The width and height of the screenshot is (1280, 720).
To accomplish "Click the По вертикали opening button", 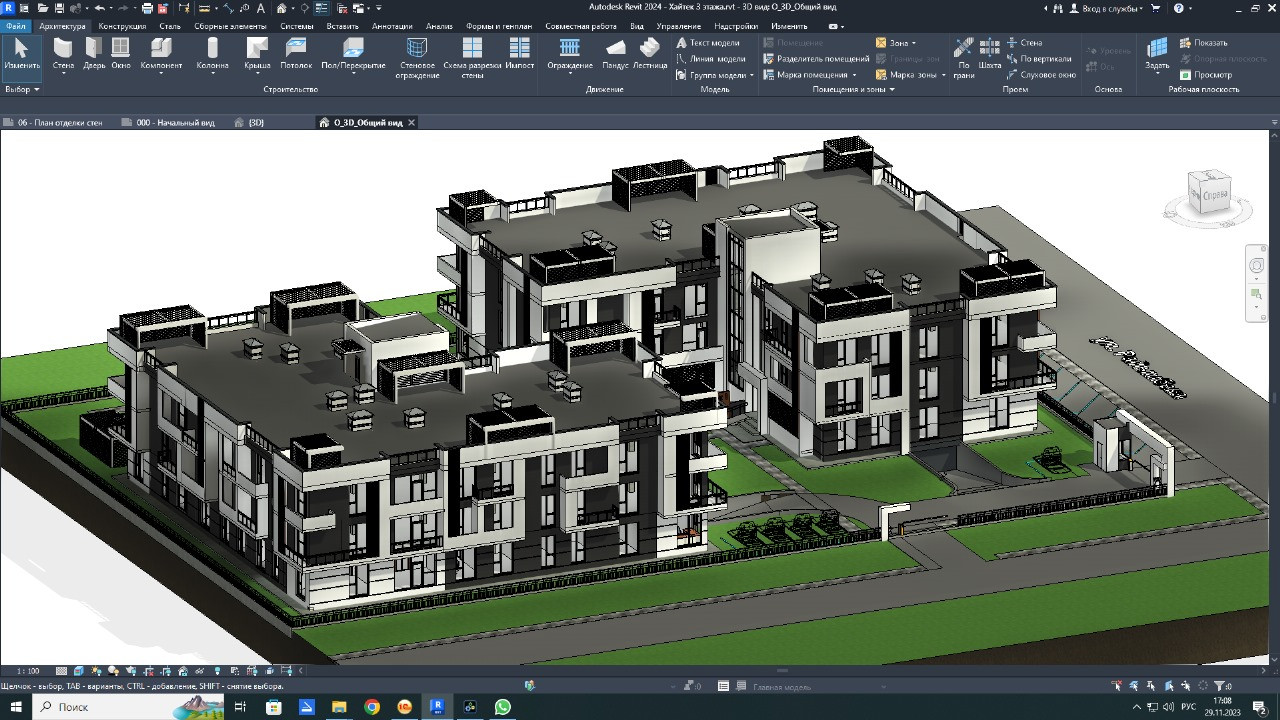I will [1038, 59].
